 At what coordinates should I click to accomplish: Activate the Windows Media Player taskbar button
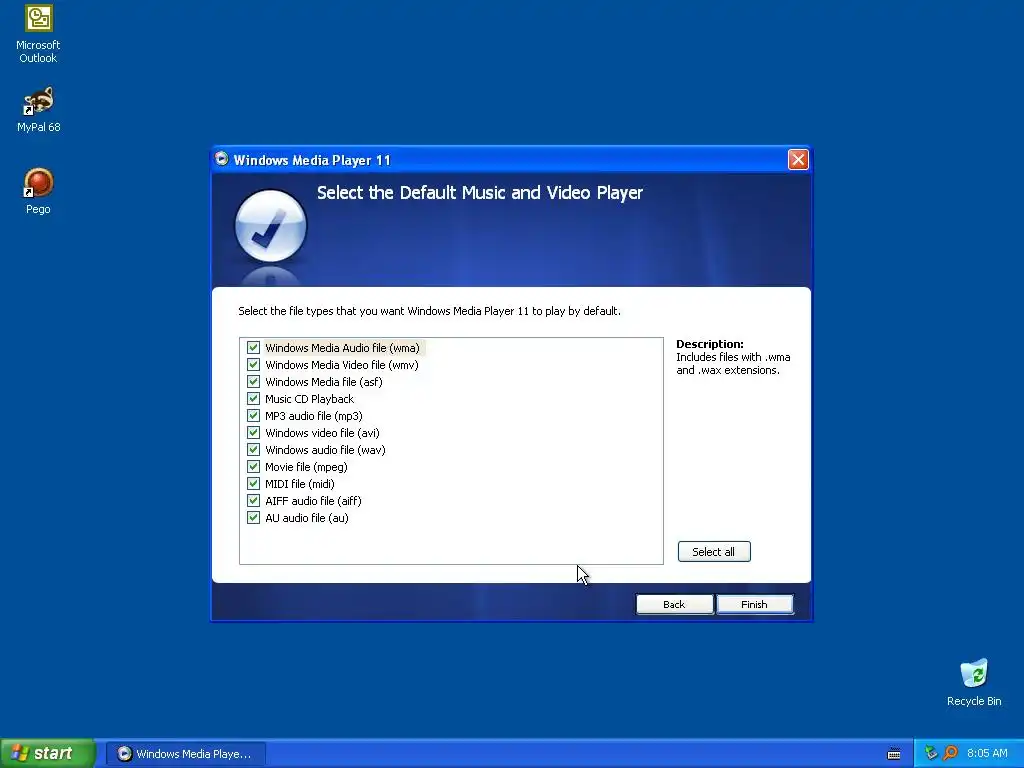pyautogui.click(x=185, y=754)
